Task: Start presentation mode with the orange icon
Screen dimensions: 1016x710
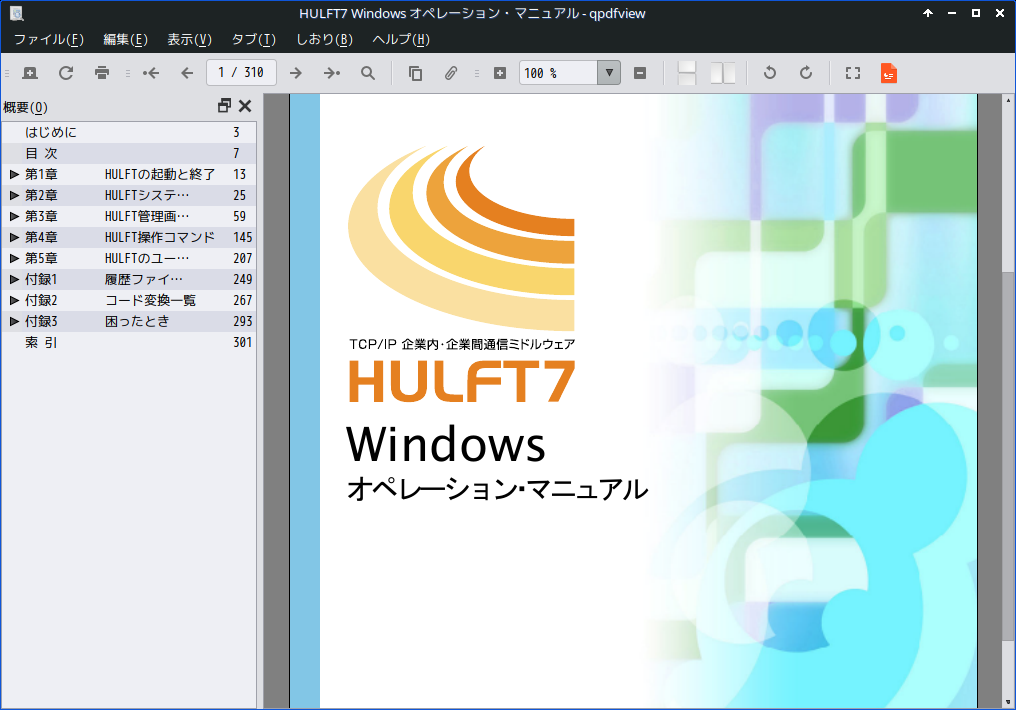Action: point(889,73)
